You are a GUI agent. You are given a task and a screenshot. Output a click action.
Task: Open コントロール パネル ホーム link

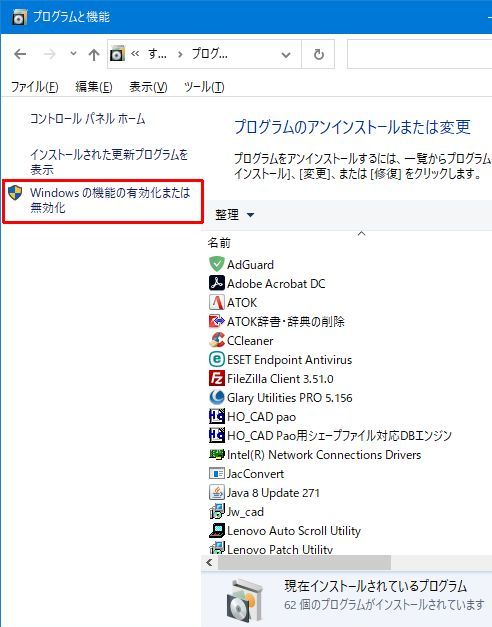click(x=88, y=118)
